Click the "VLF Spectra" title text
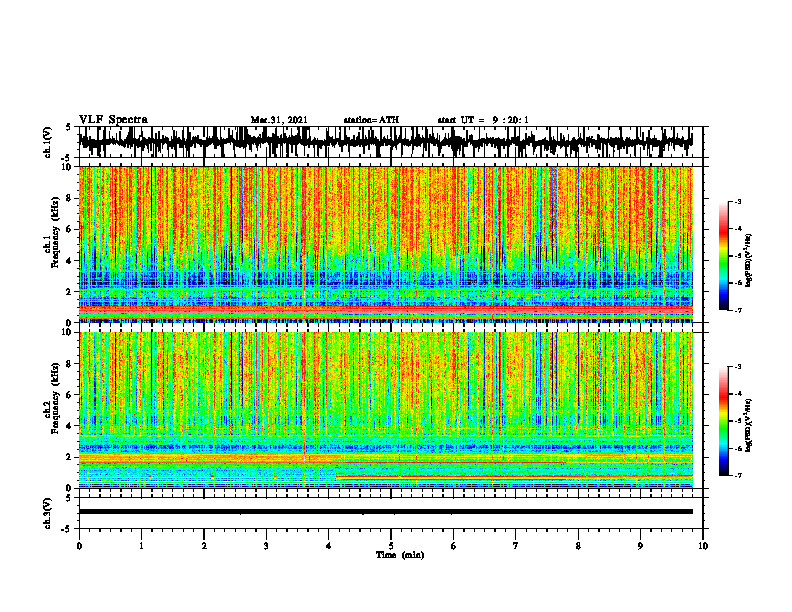This screenshot has height=612, width=792. (113, 120)
